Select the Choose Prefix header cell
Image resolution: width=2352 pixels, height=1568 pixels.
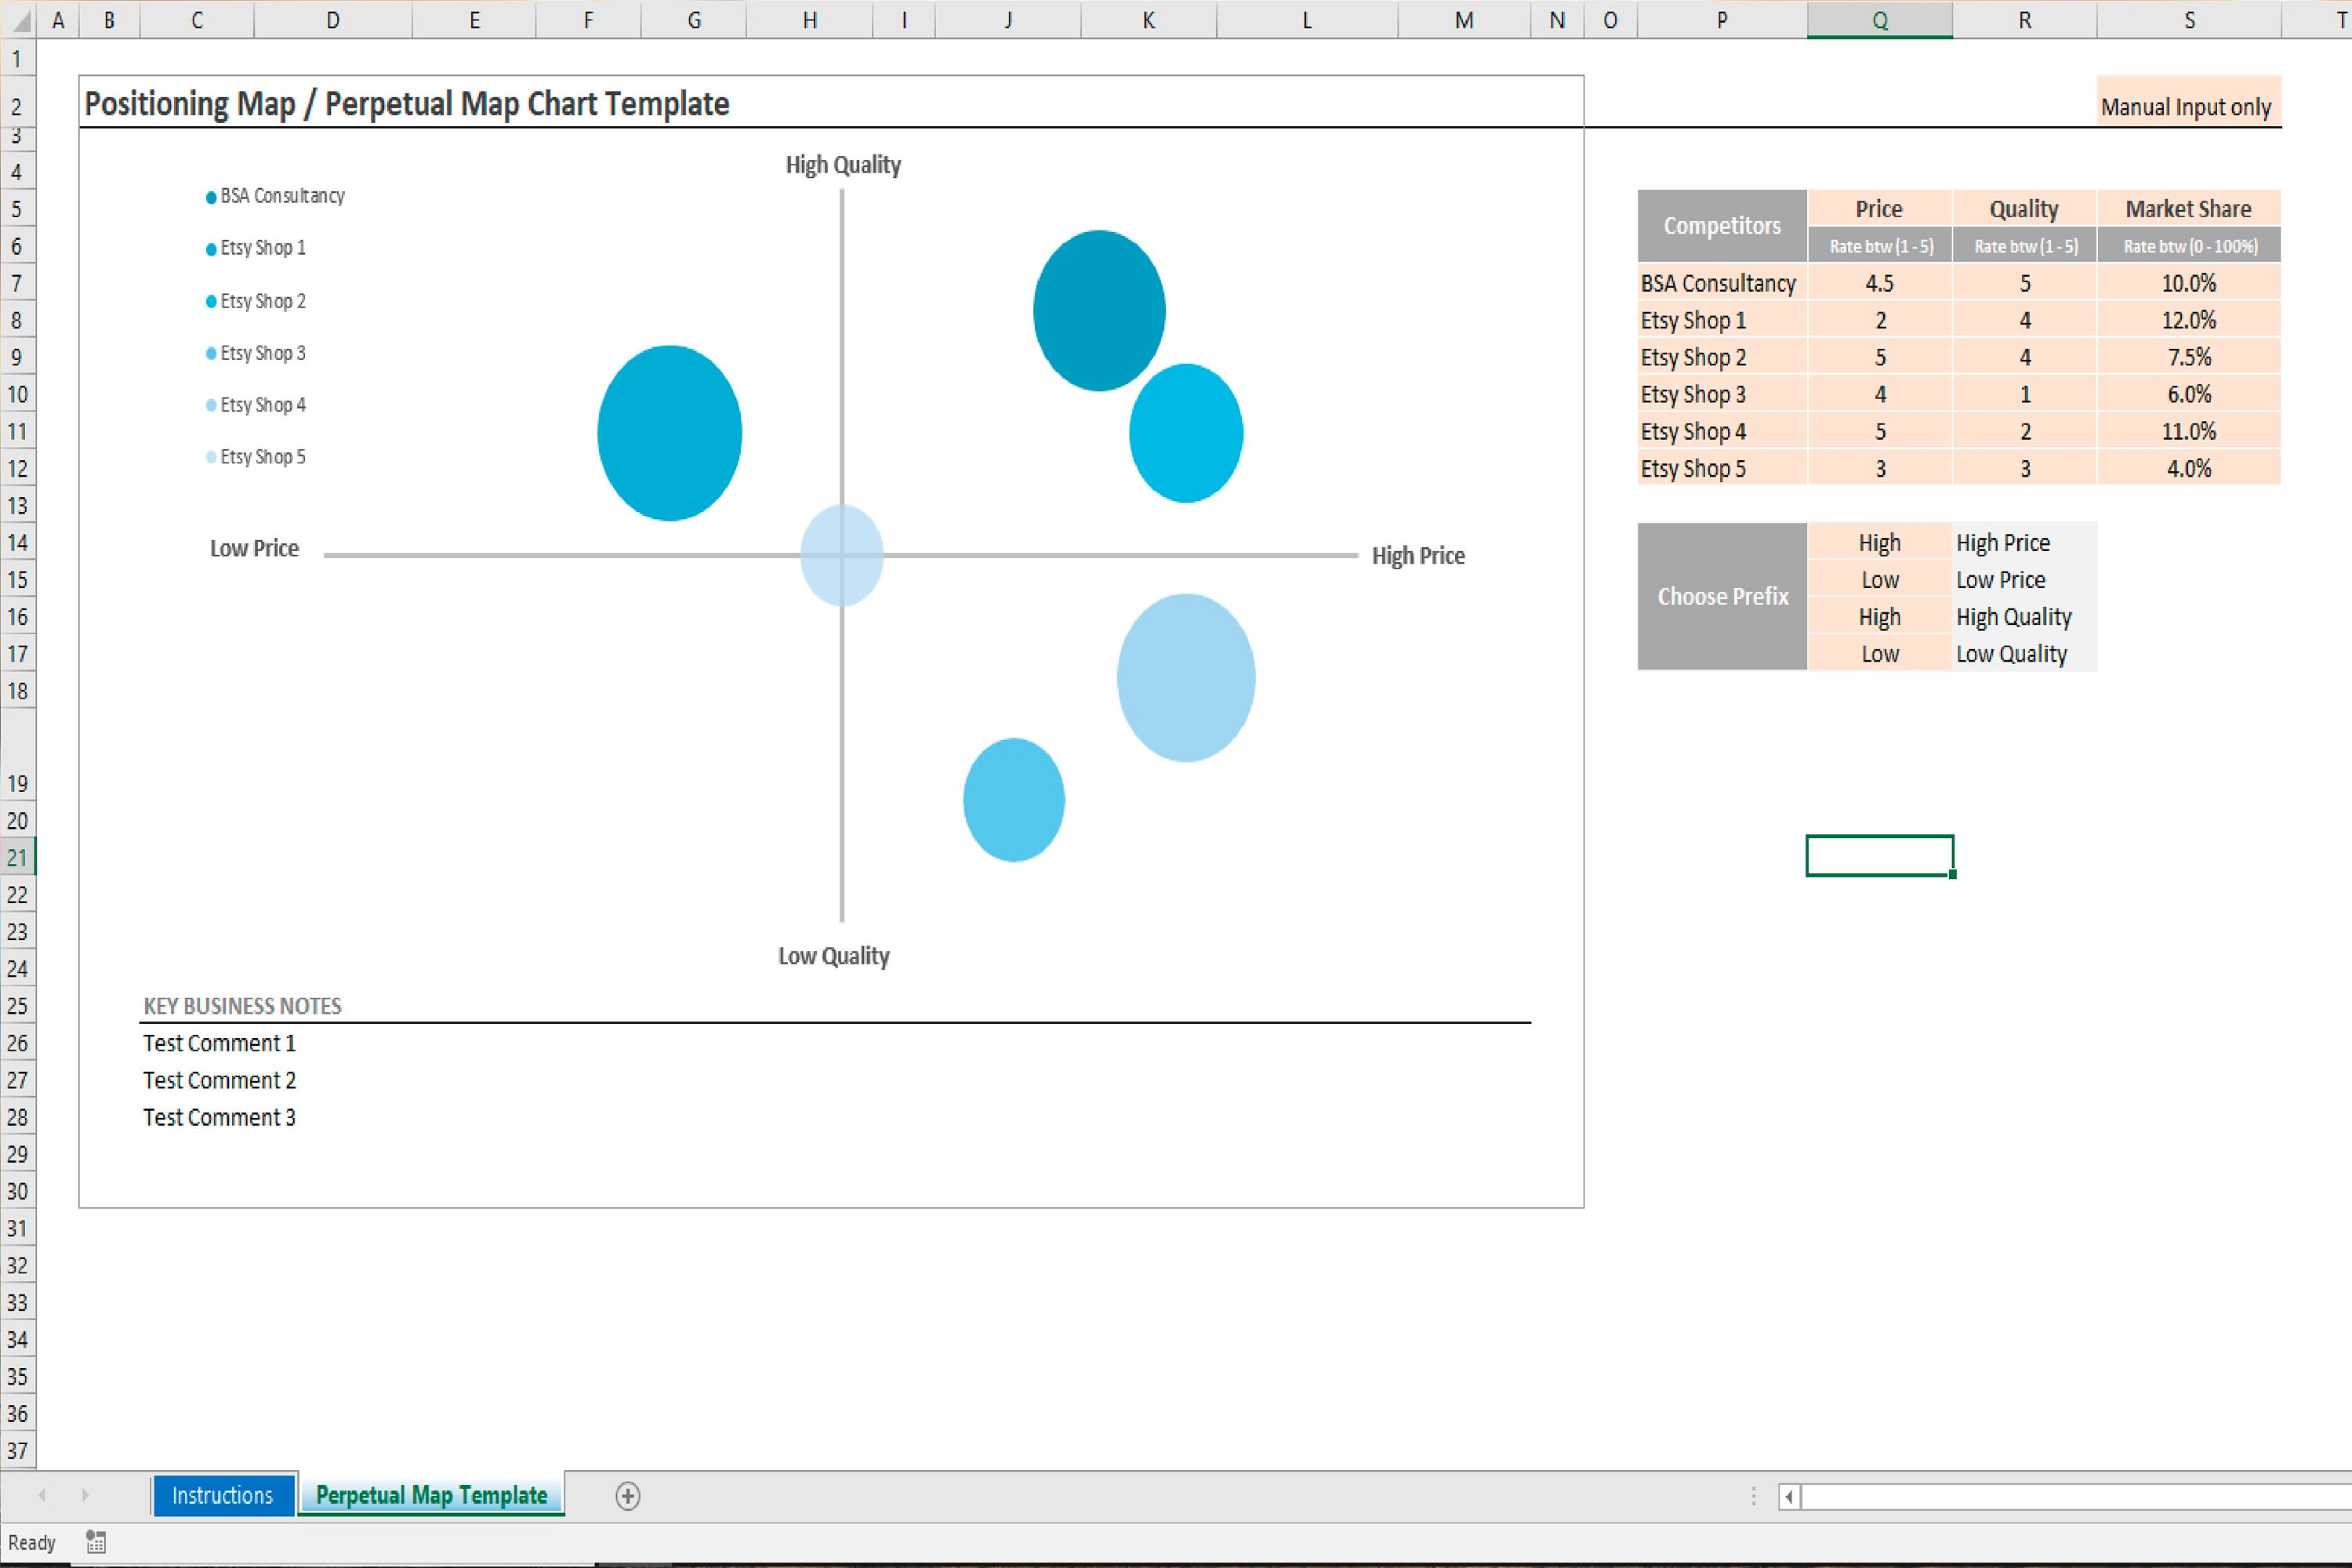pyautogui.click(x=1722, y=596)
